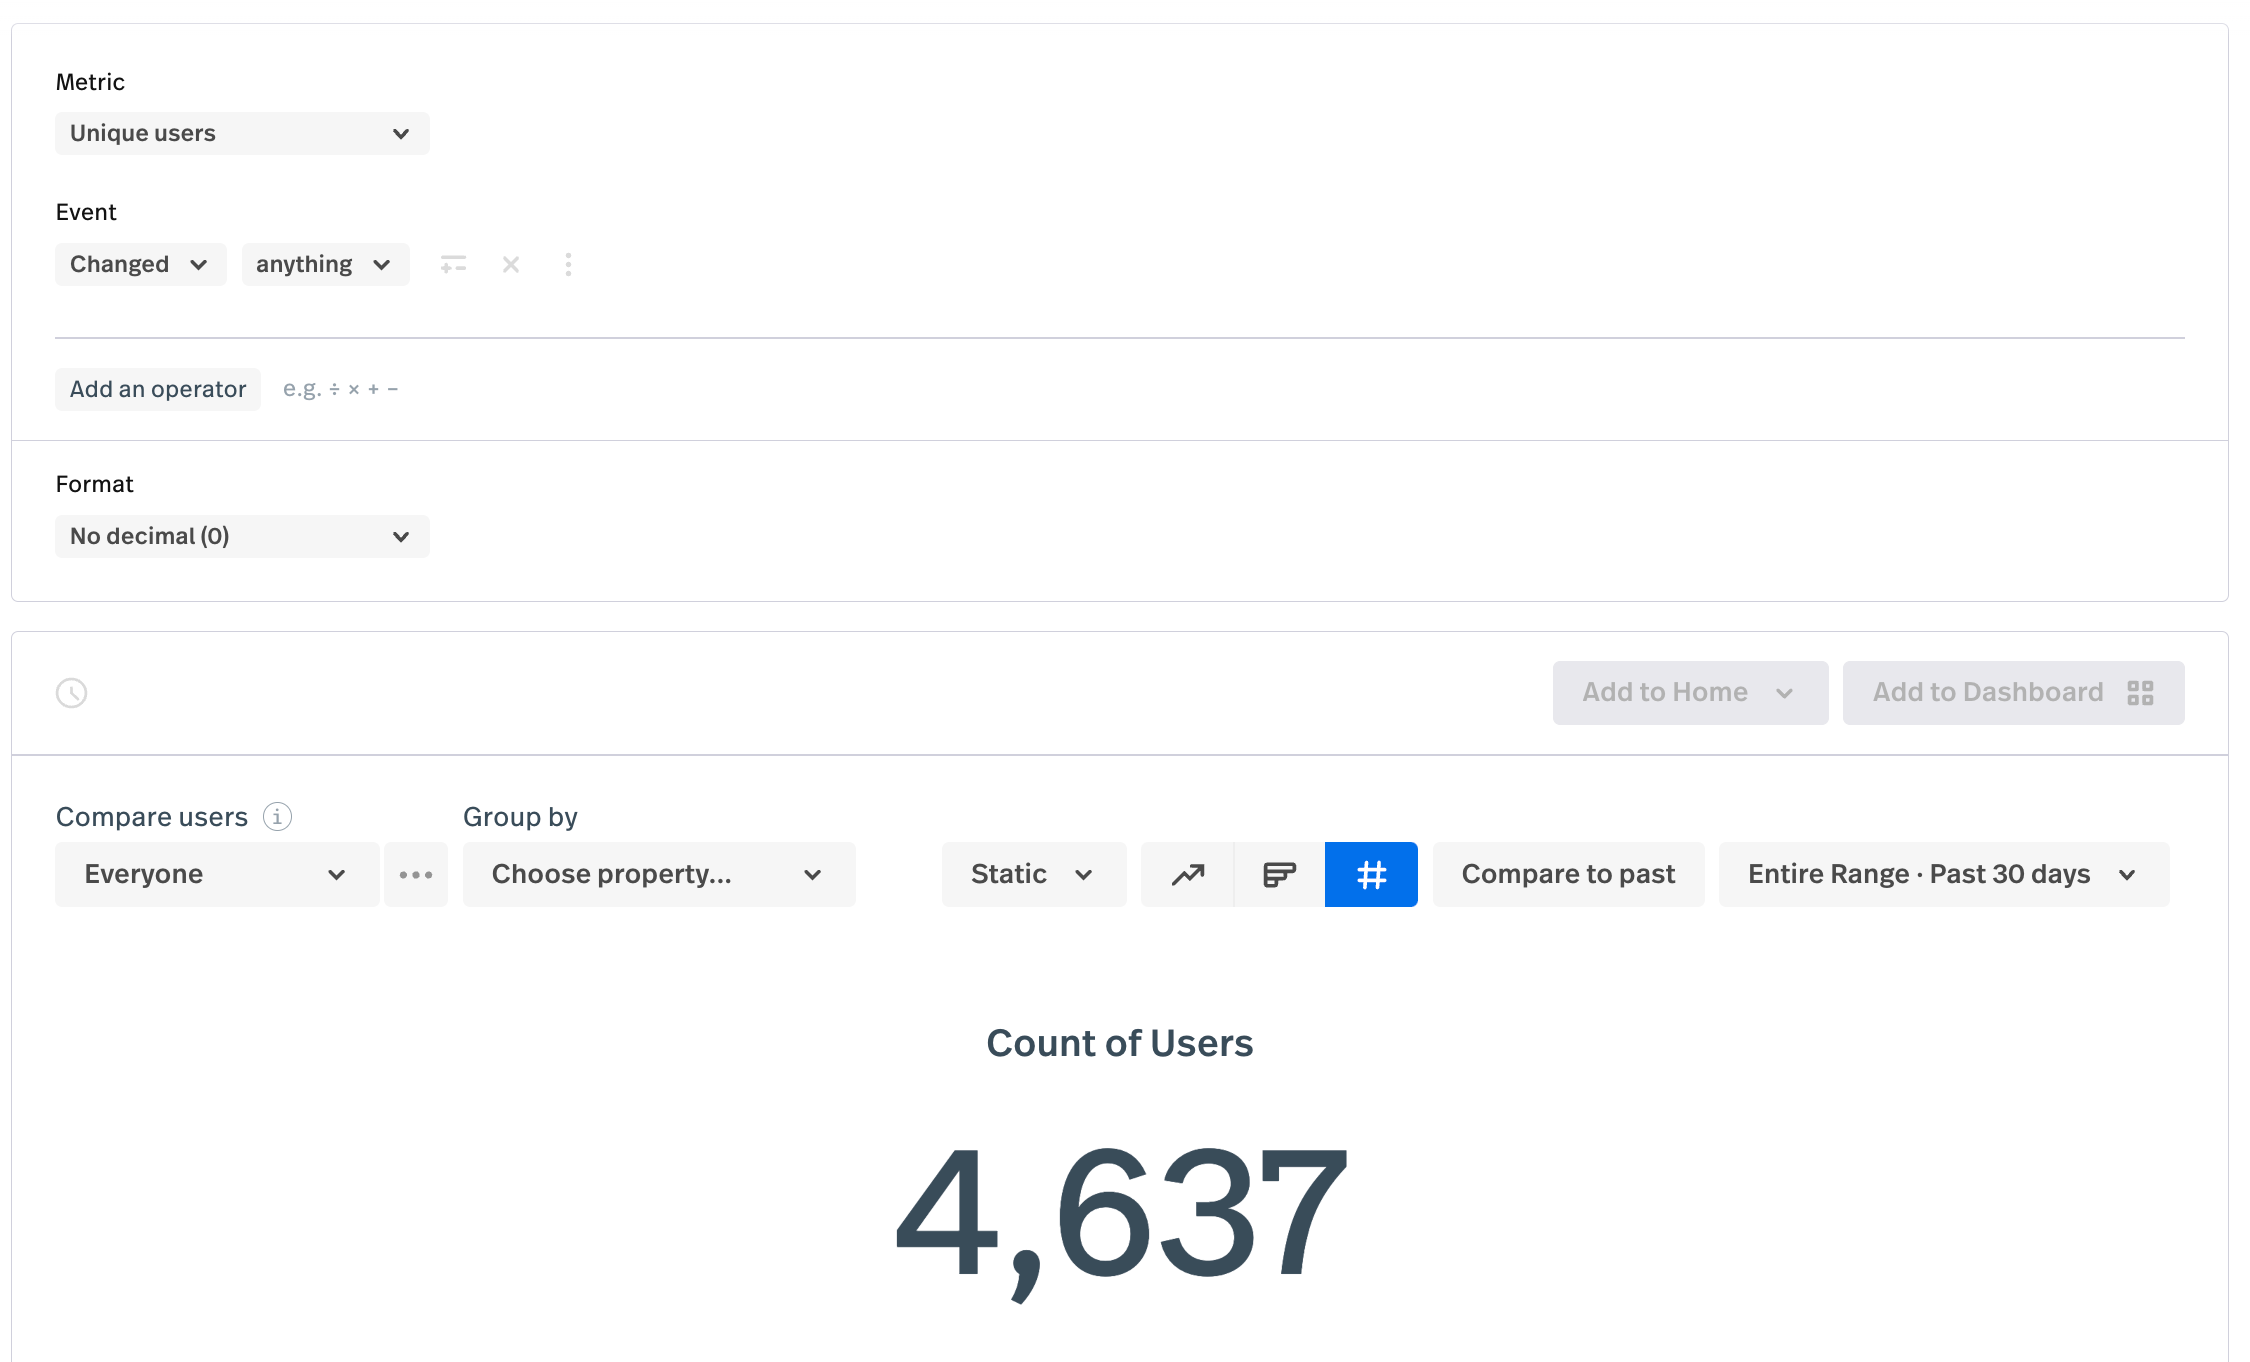
Task: Click the clock history icon
Action: click(x=72, y=692)
